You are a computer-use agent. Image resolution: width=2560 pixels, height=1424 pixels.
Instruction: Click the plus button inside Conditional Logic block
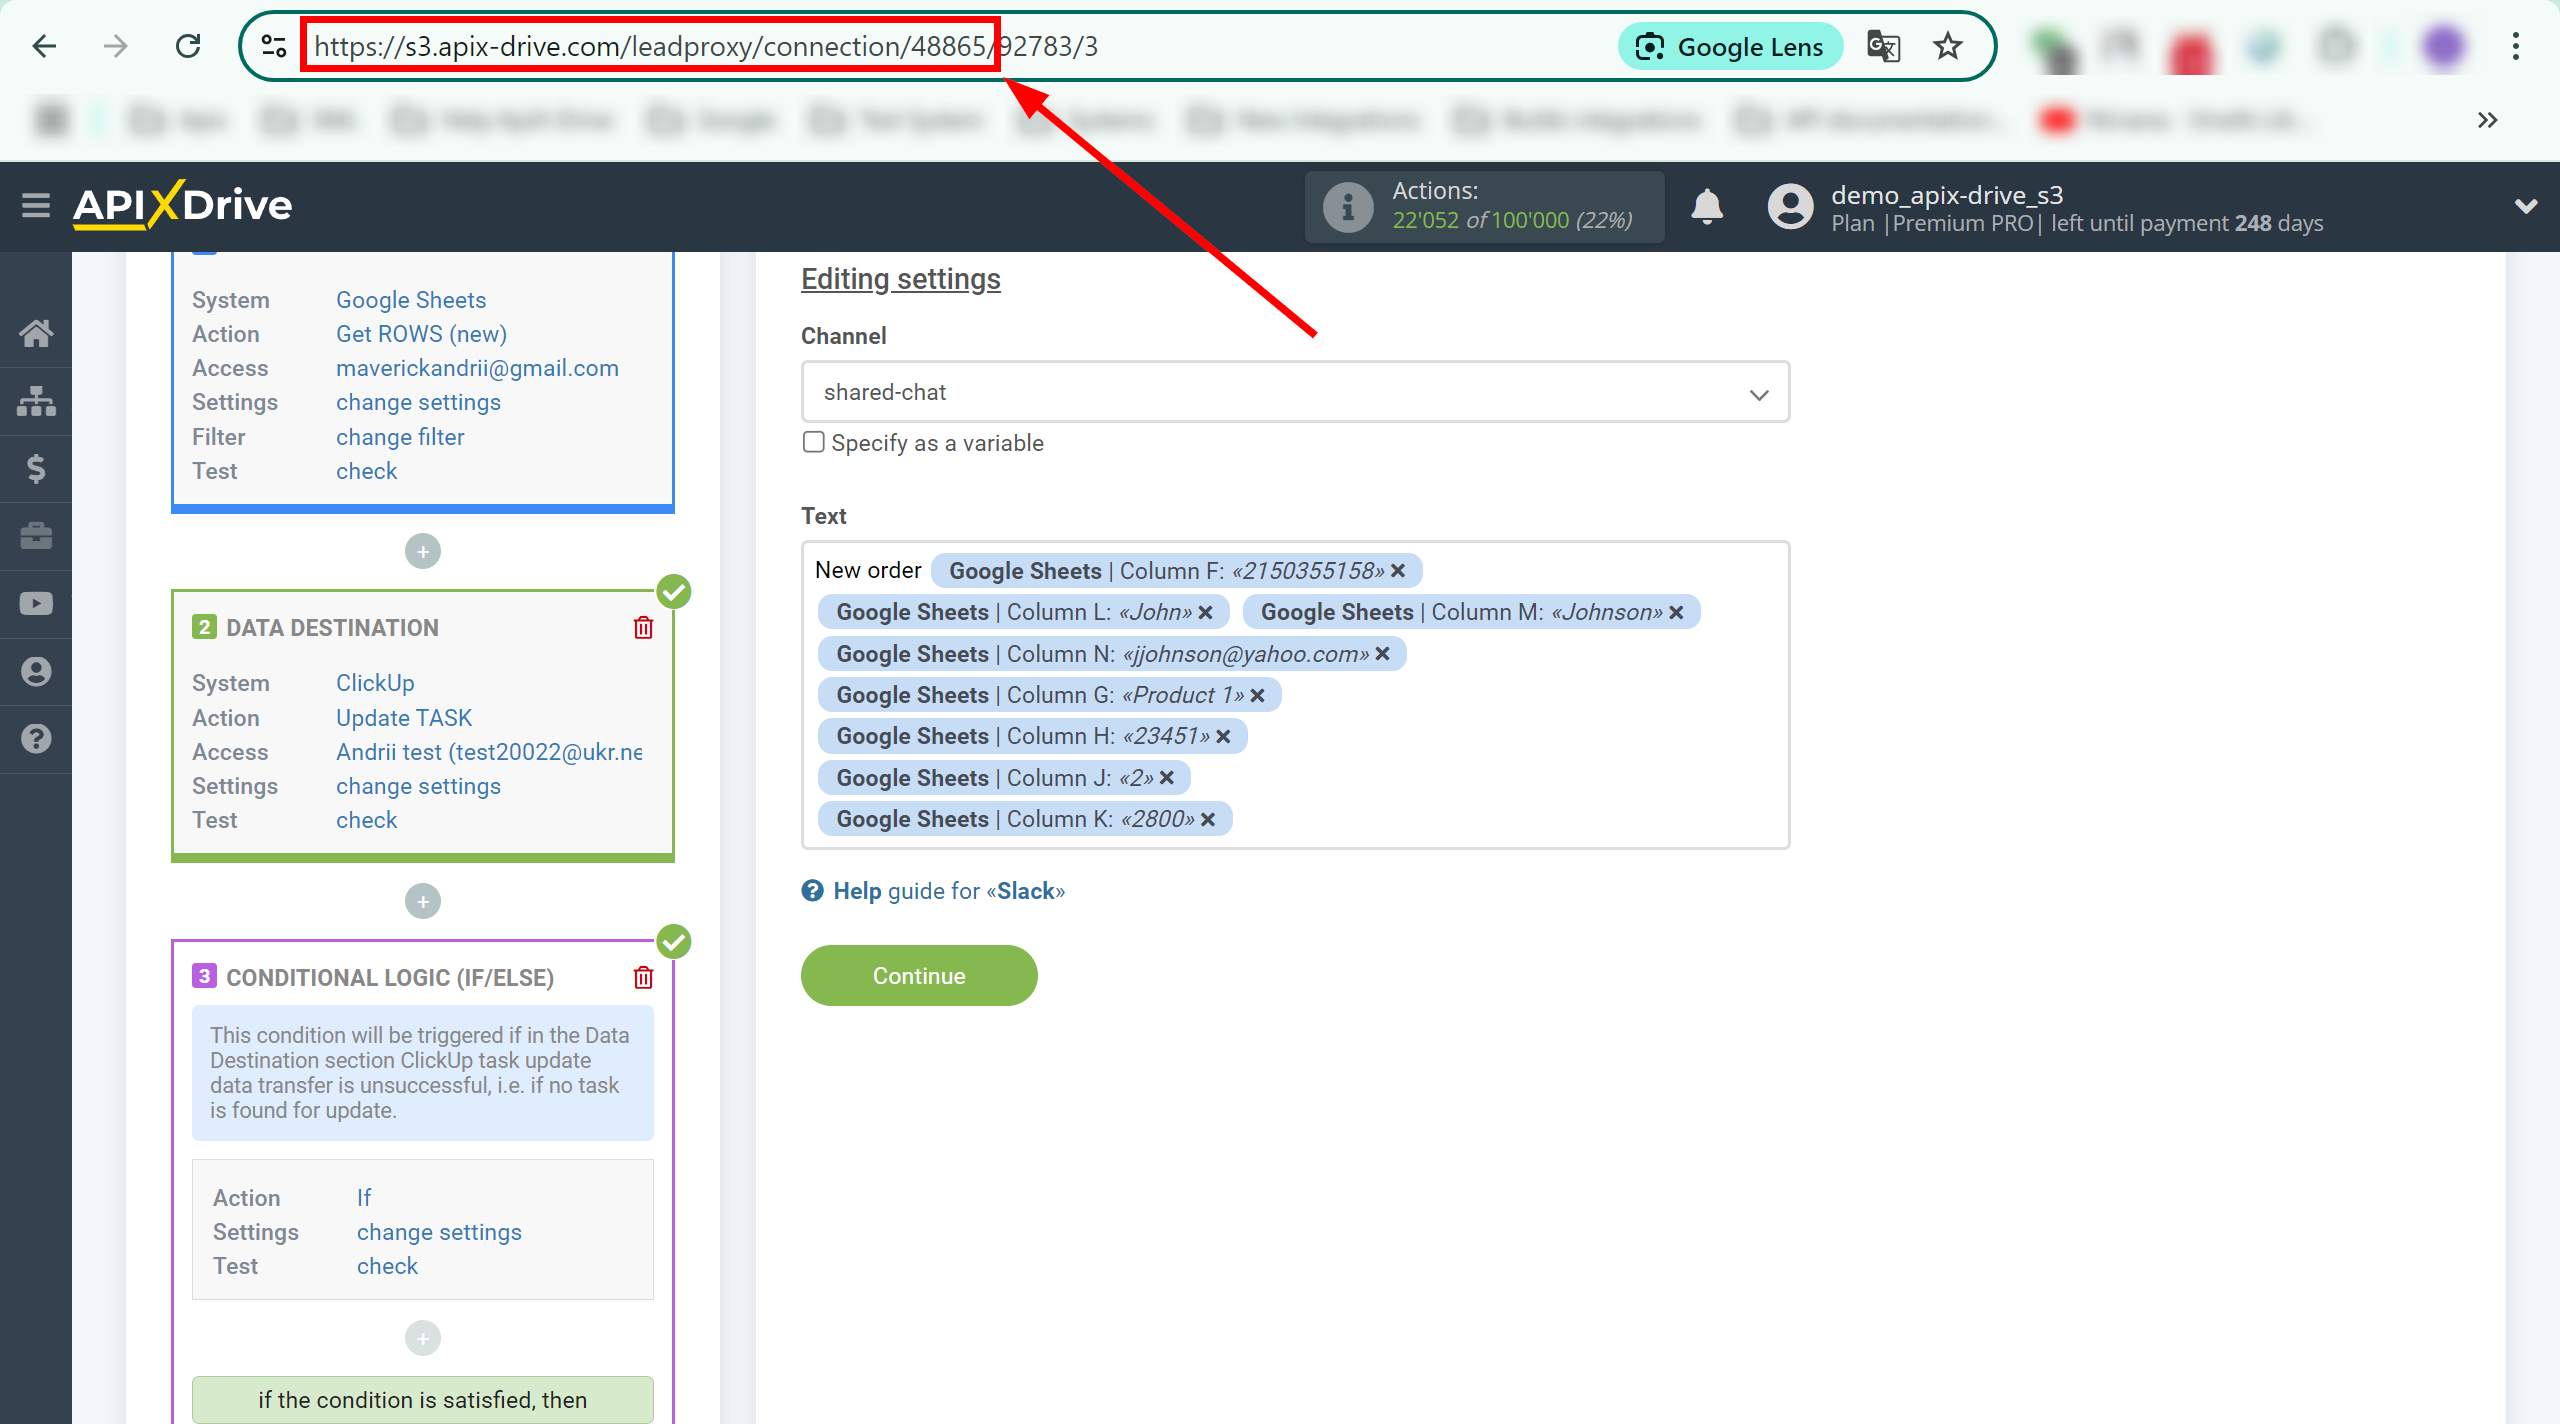[423, 1338]
